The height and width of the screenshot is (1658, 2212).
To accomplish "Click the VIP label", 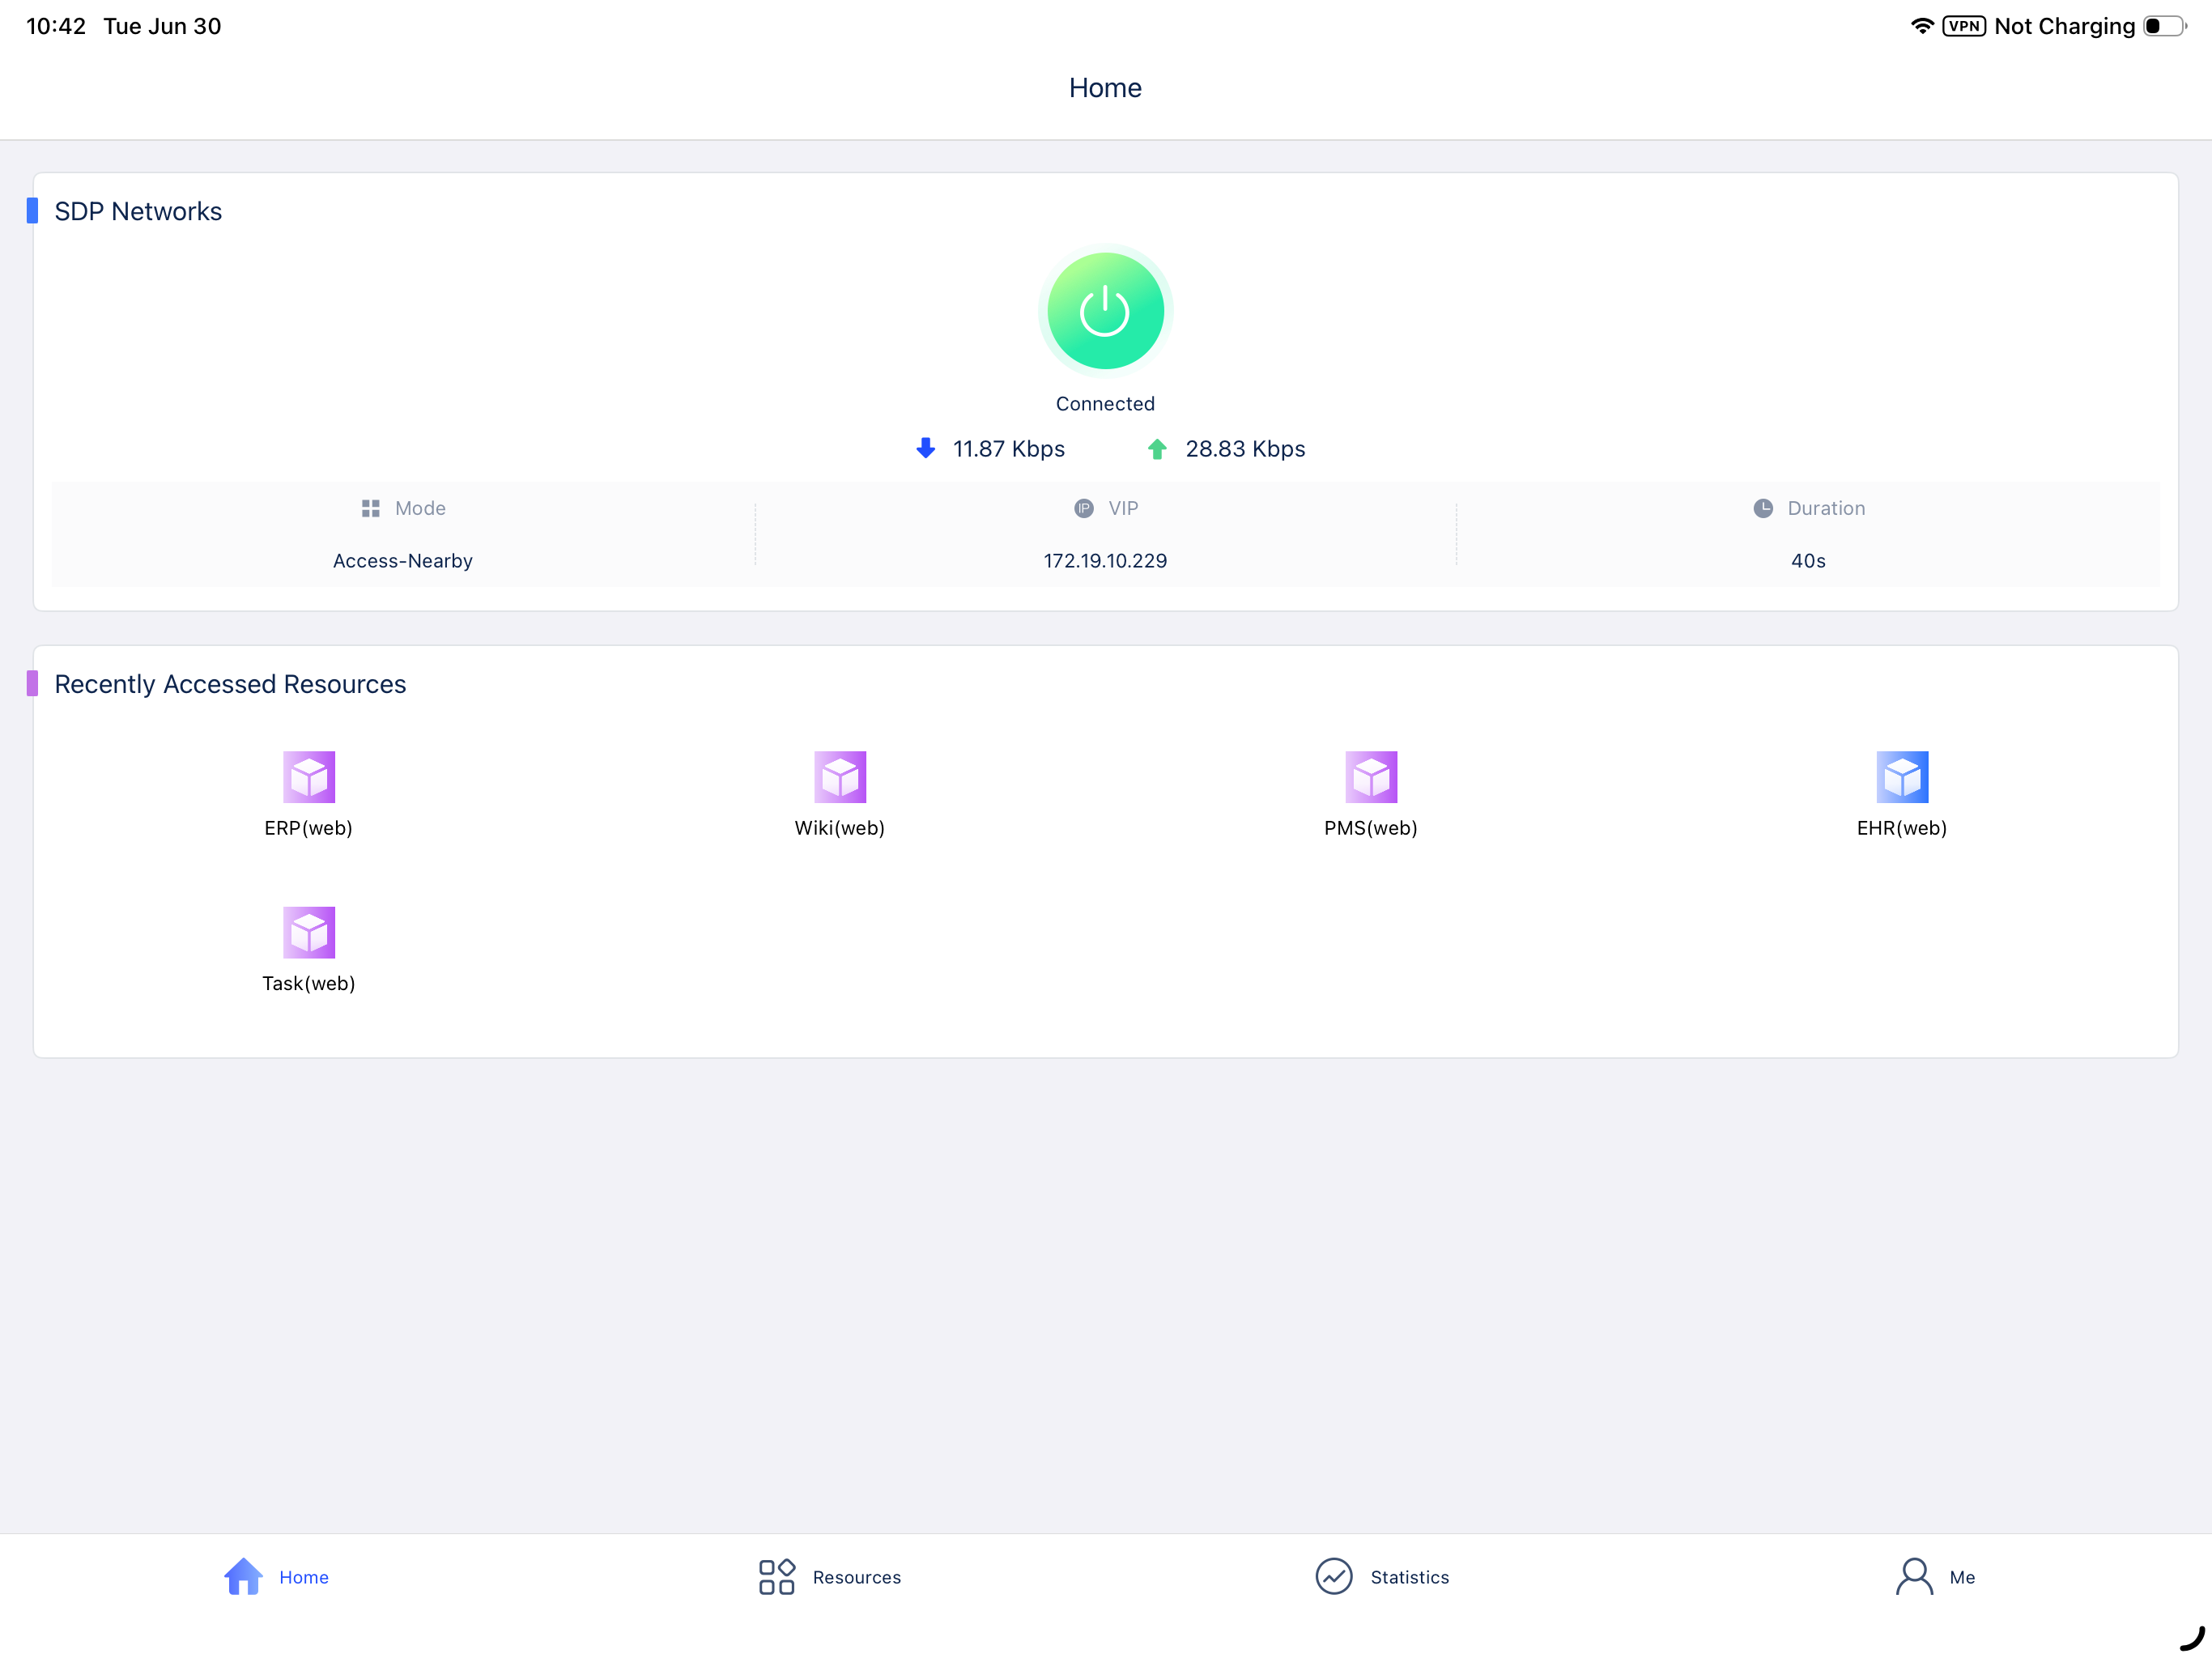I will 1124,509.
